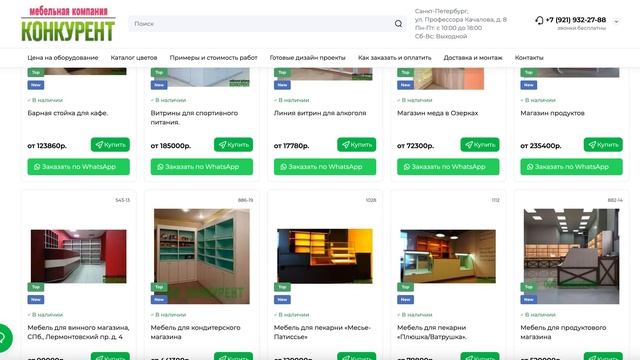Open Магазин меда в Озерках title link
This screenshot has width=640, height=360.
coord(438,113)
